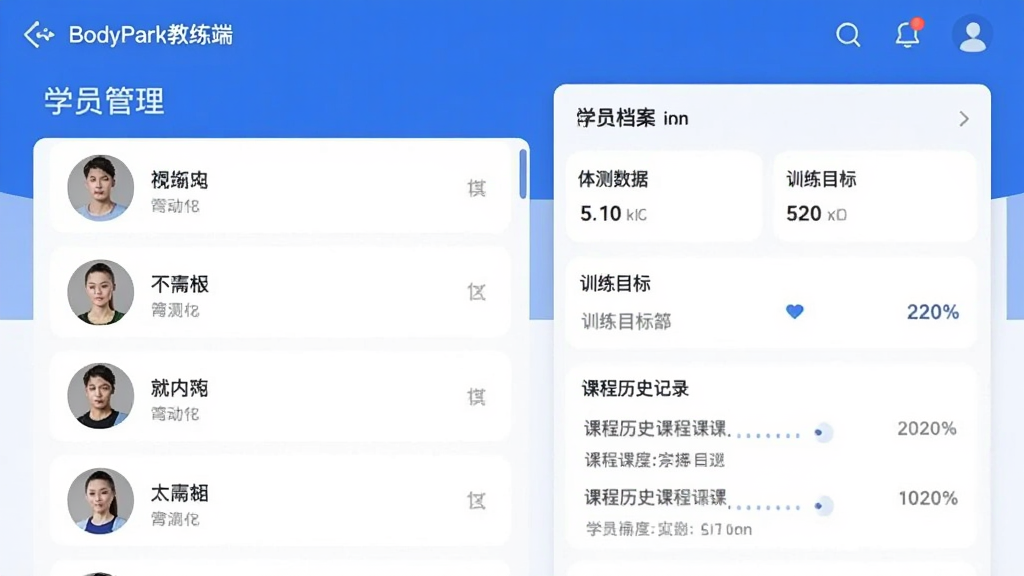Open 不需根 avatar photo
The height and width of the screenshot is (576, 1024).
point(101,292)
